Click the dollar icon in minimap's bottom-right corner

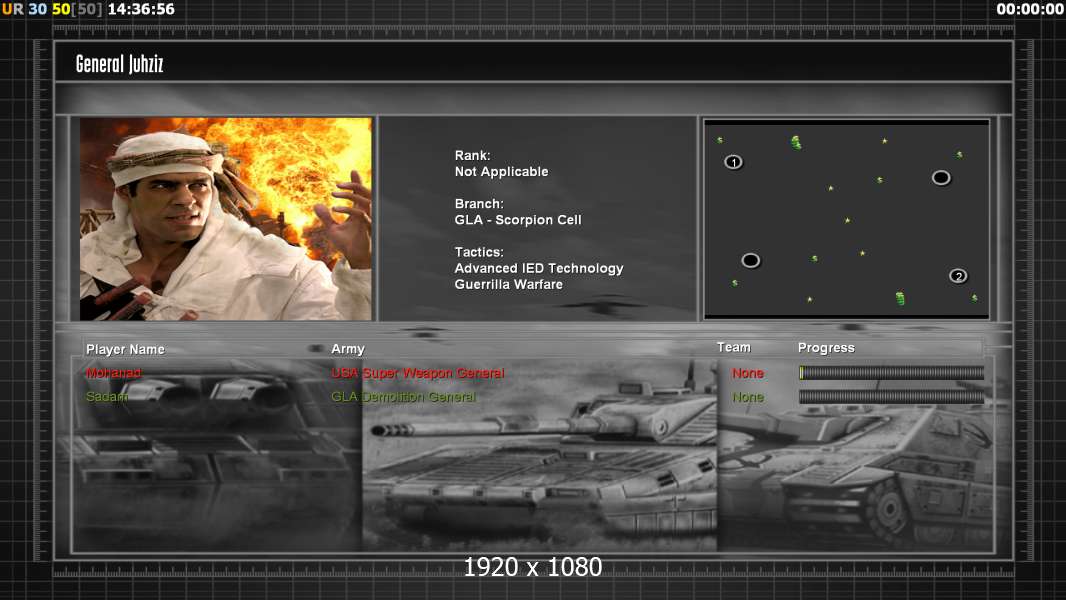click(974, 298)
